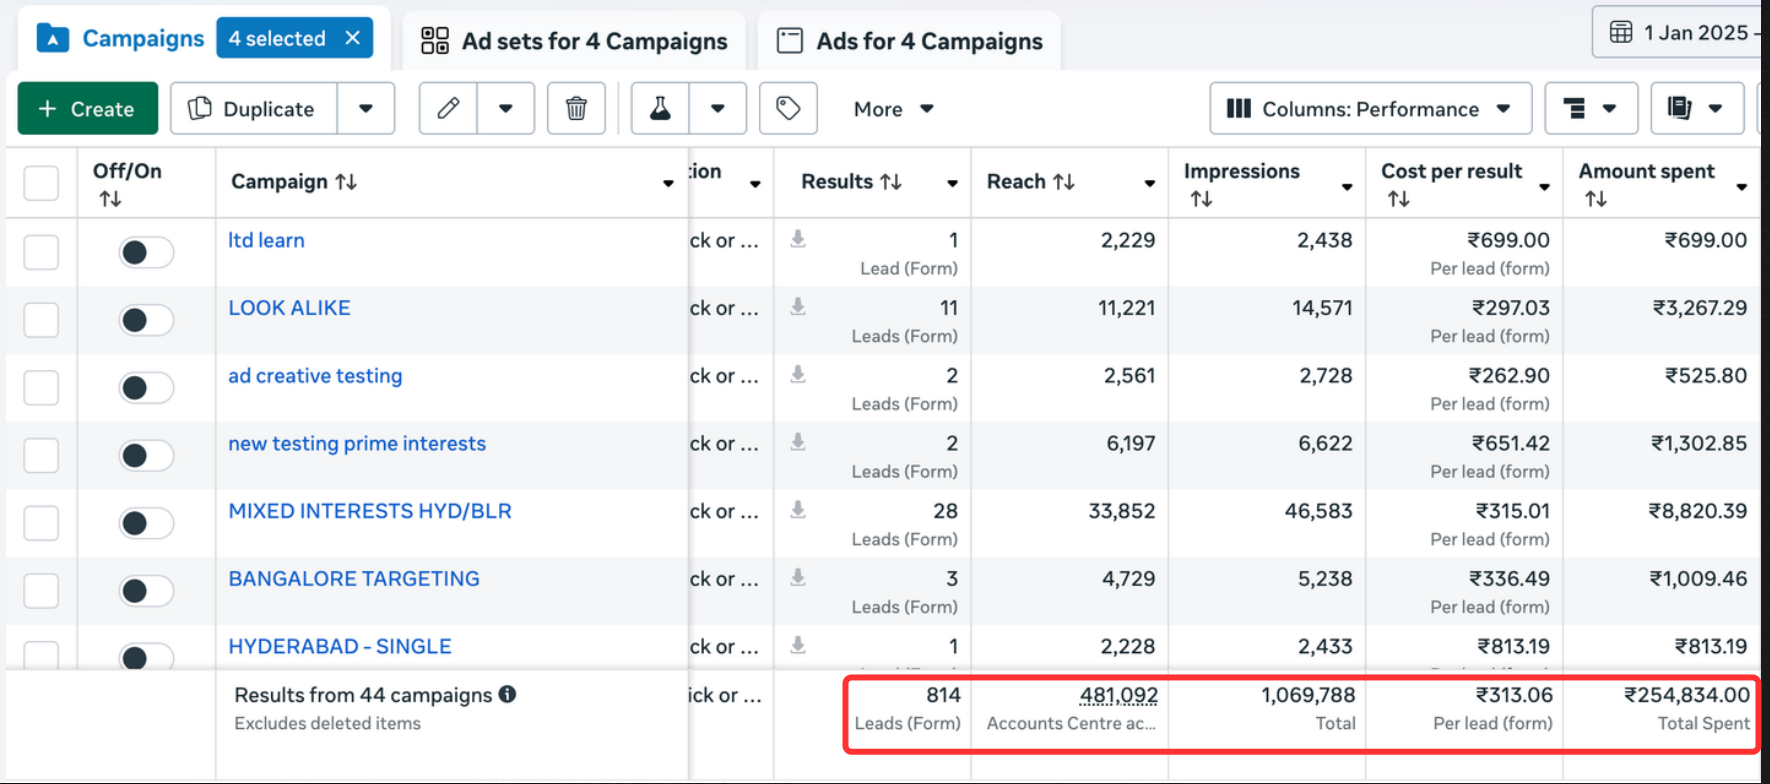Open Columns: Performance dropdown
The width and height of the screenshot is (1770, 784).
1370,108
